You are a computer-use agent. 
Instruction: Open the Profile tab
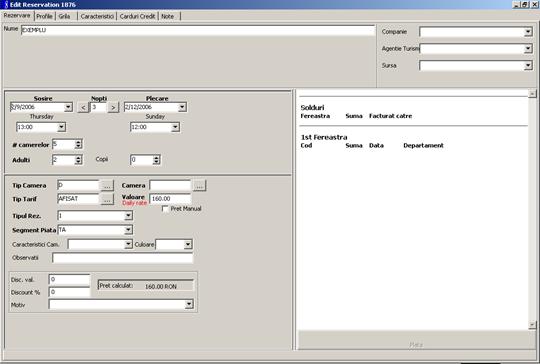(x=44, y=16)
